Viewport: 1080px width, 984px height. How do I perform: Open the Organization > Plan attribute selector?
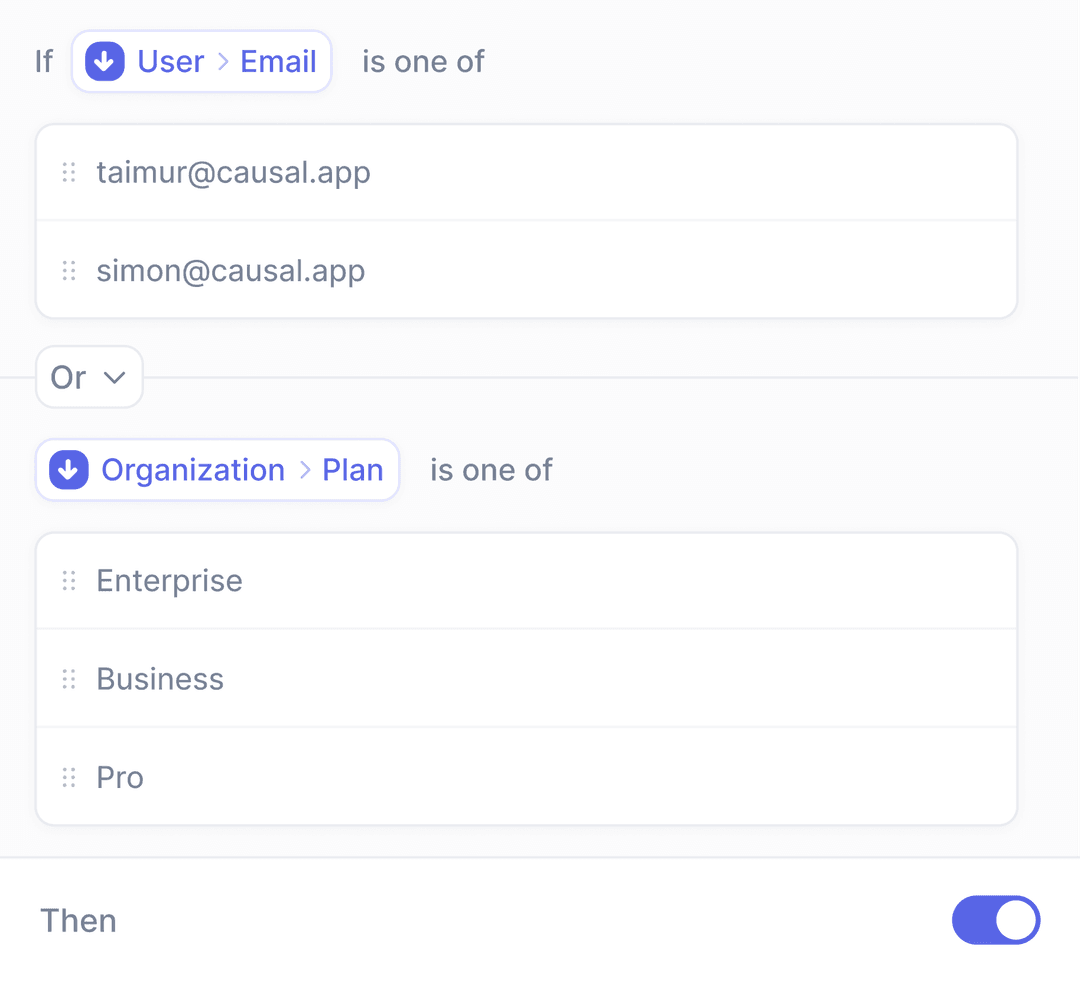pyautogui.click(x=217, y=470)
